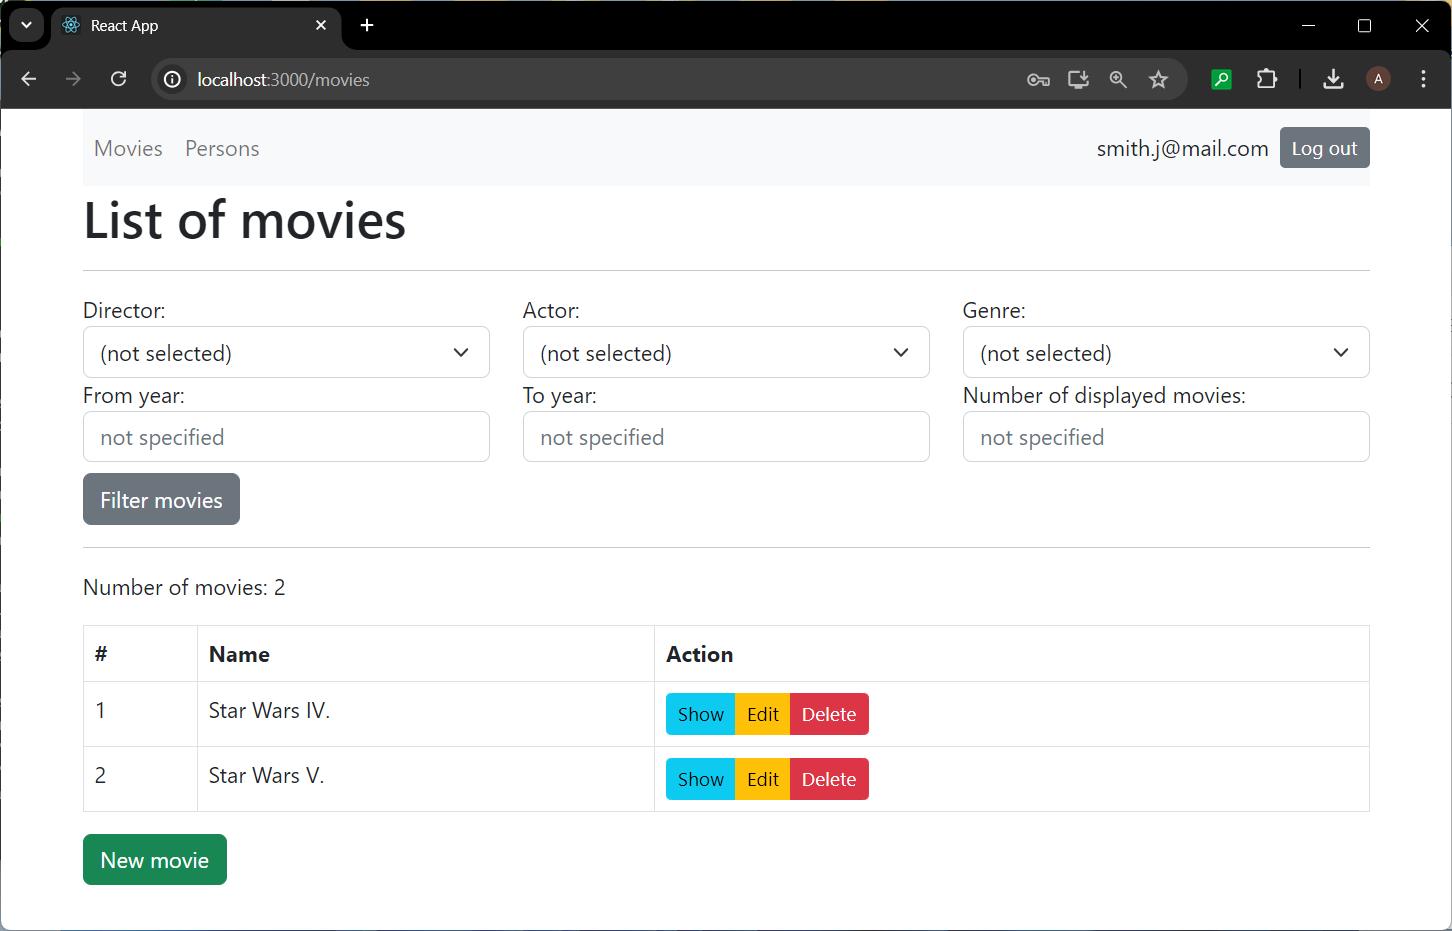Delete the Star Wars IV. movie
Image resolution: width=1452 pixels, height=931 pixels.
(828, 714)
